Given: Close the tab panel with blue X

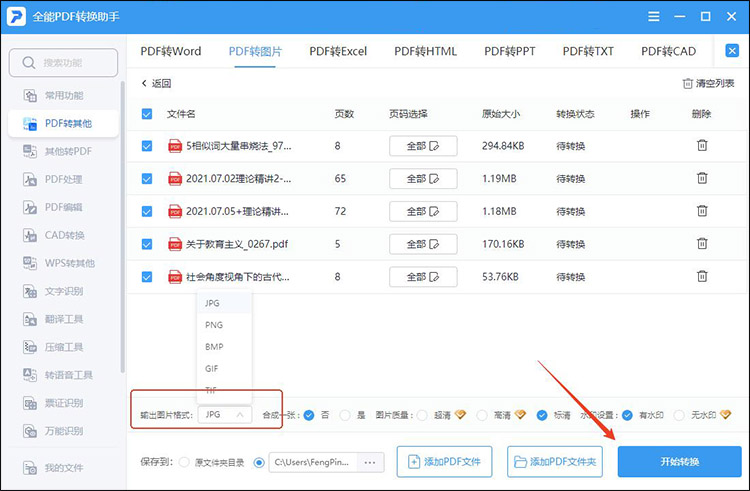Looking at the screenshot, I should [732, 51].
